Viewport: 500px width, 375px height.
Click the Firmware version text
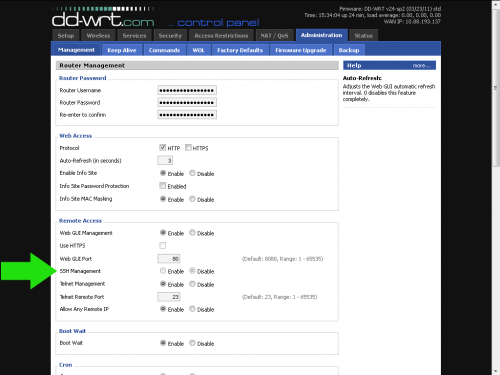click(390, 9)
